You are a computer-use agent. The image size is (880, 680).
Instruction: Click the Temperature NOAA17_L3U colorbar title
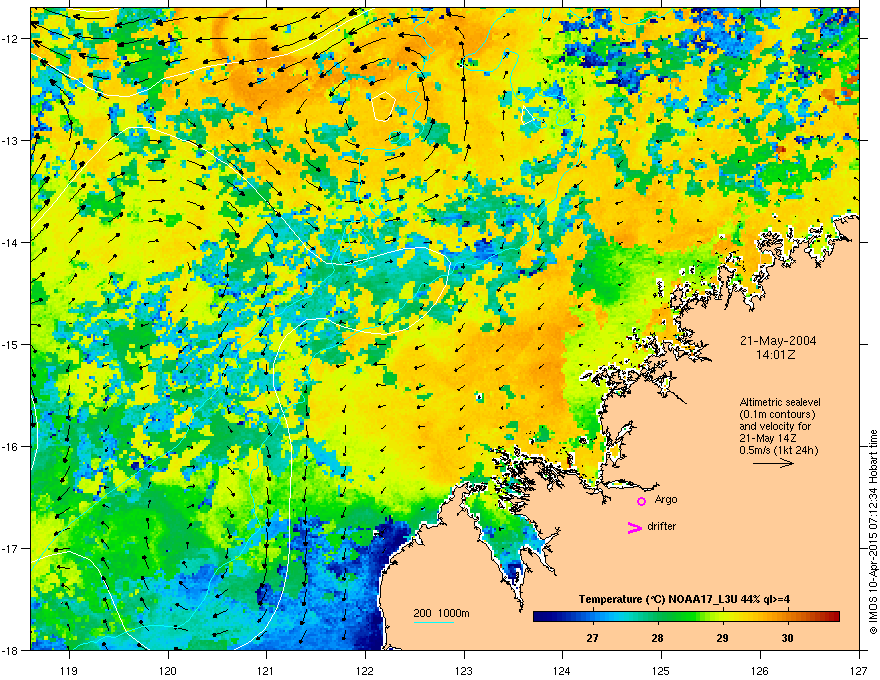684,599
